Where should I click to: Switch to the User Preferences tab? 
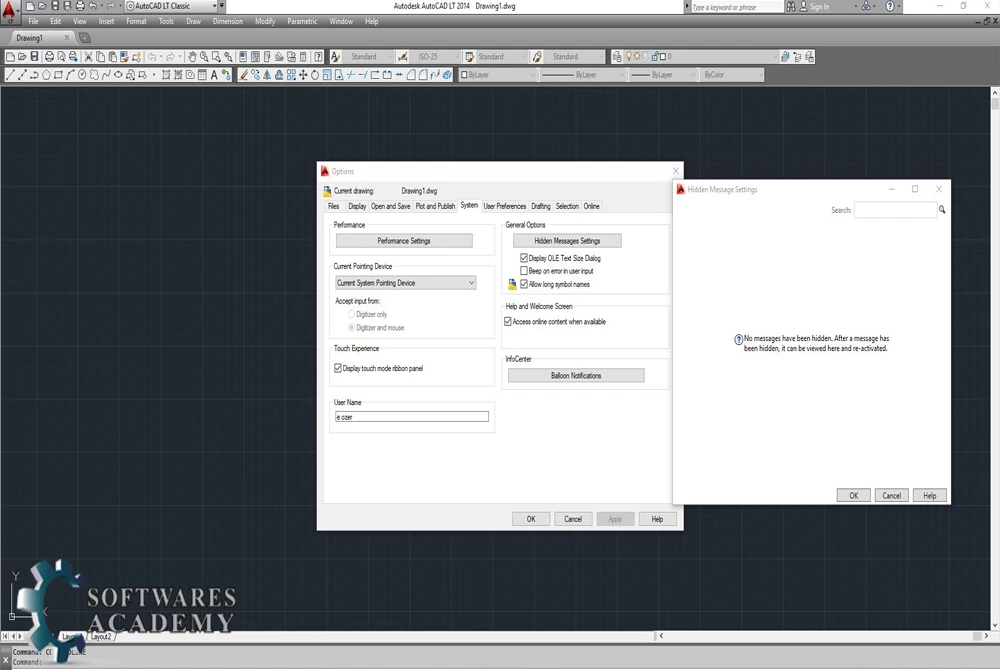(x=504, y=207)
